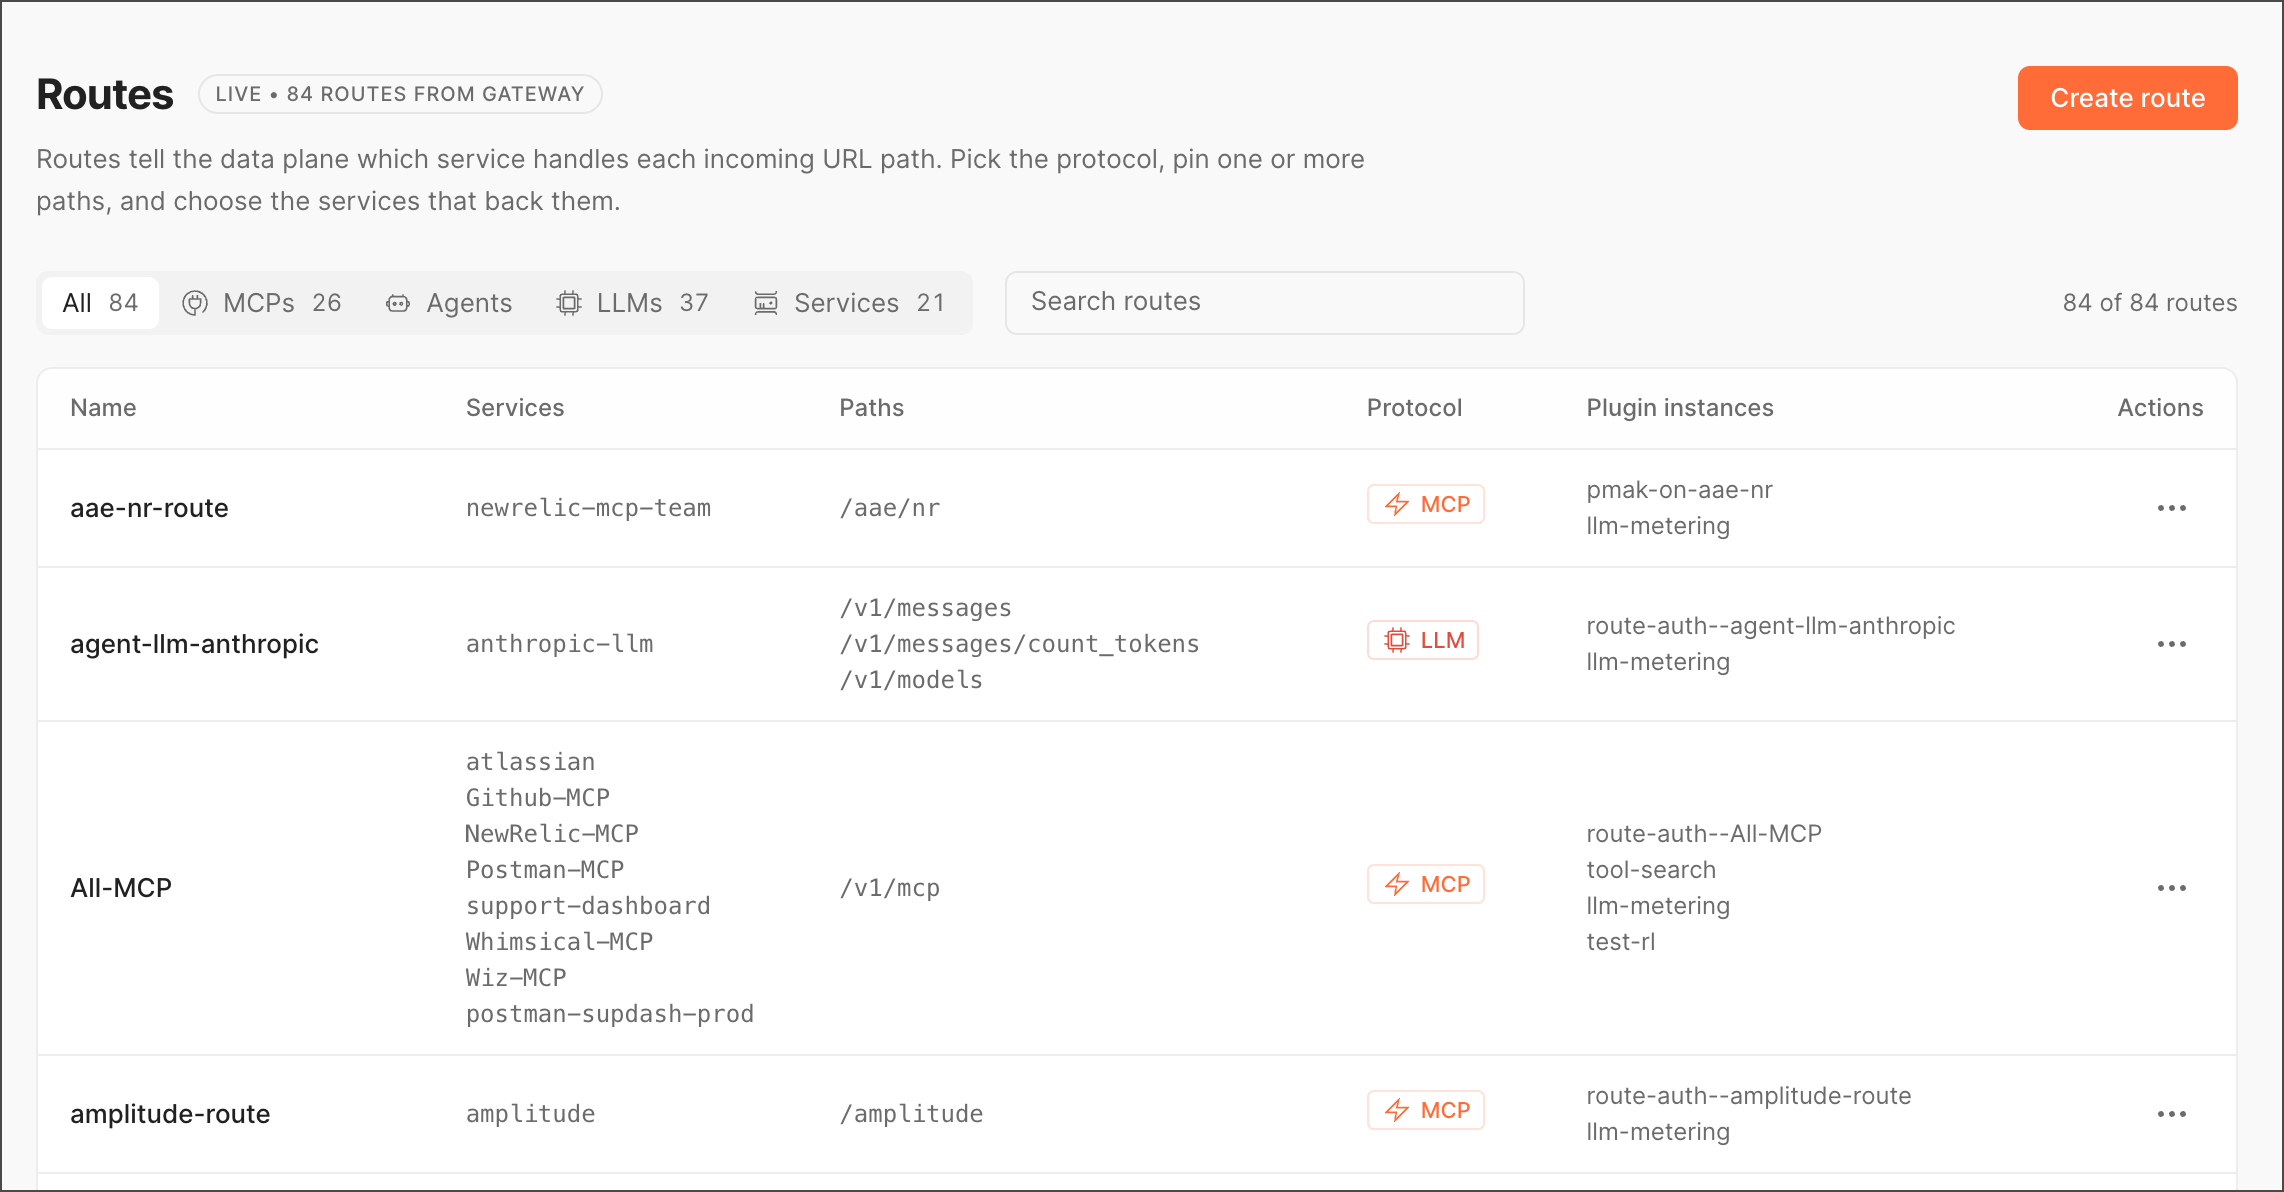Select the All 84 tab
Viewport: 2284px width, 1192px height.
tap(100, 303)
